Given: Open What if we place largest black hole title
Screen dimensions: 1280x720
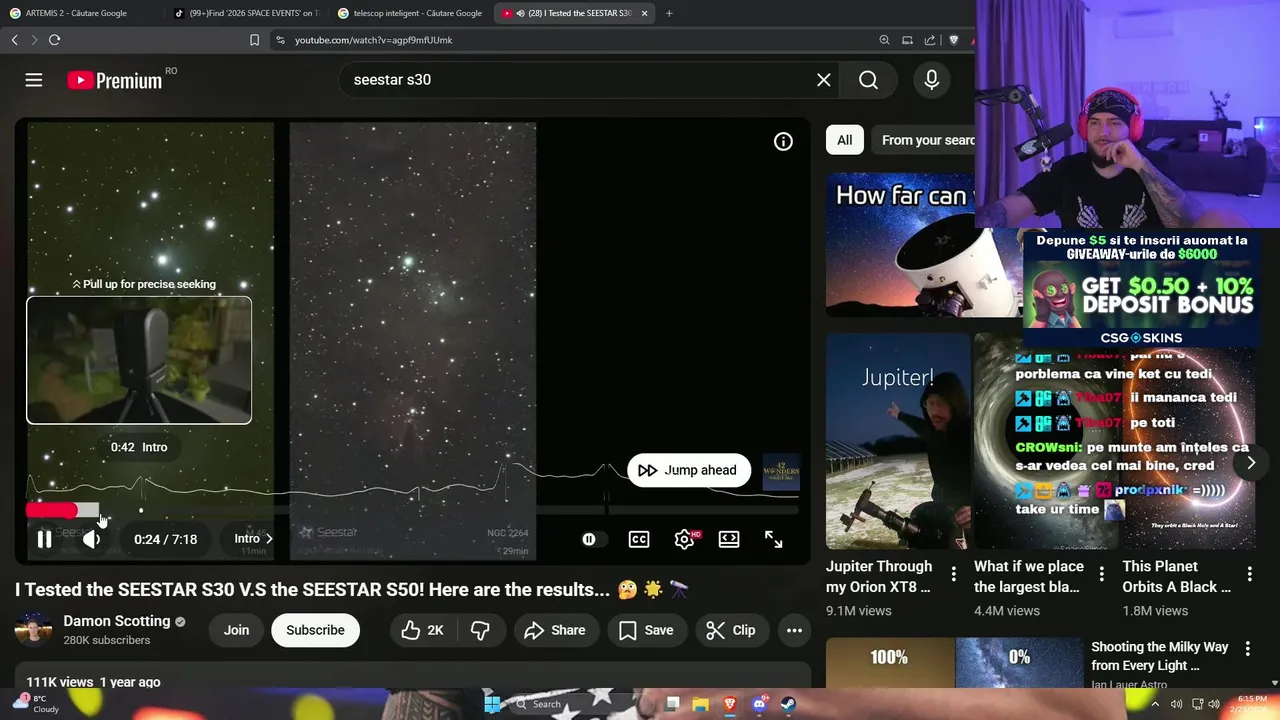Looking at the screenshot, I should coord(1028,576).
